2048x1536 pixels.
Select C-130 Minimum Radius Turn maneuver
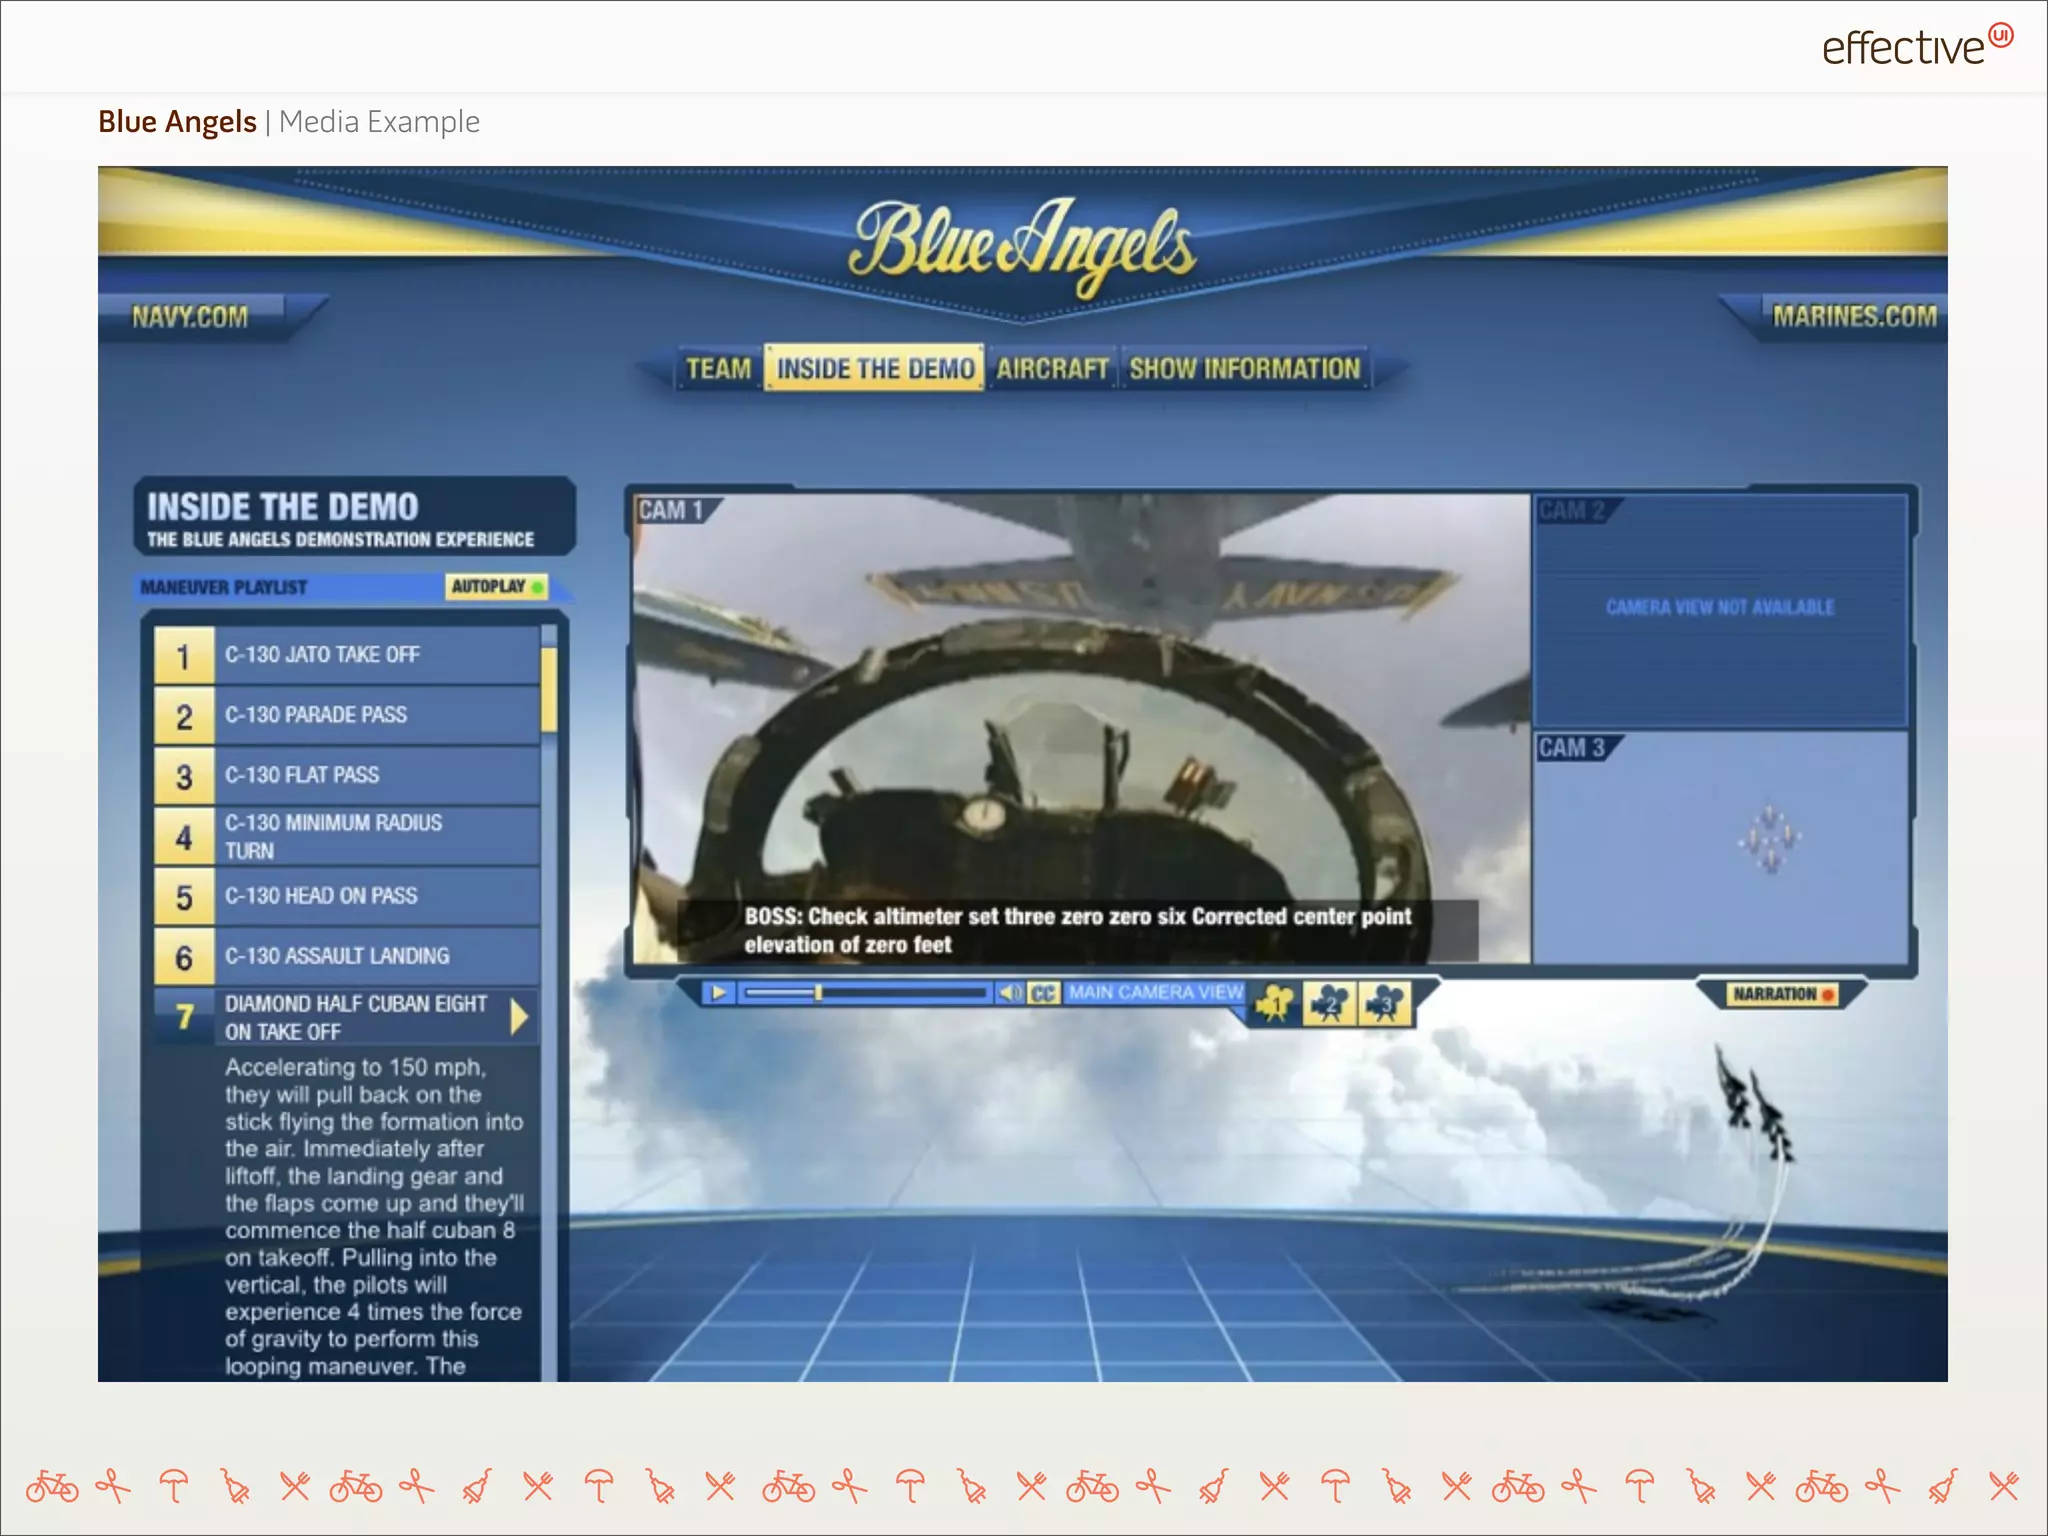point(347,836)
